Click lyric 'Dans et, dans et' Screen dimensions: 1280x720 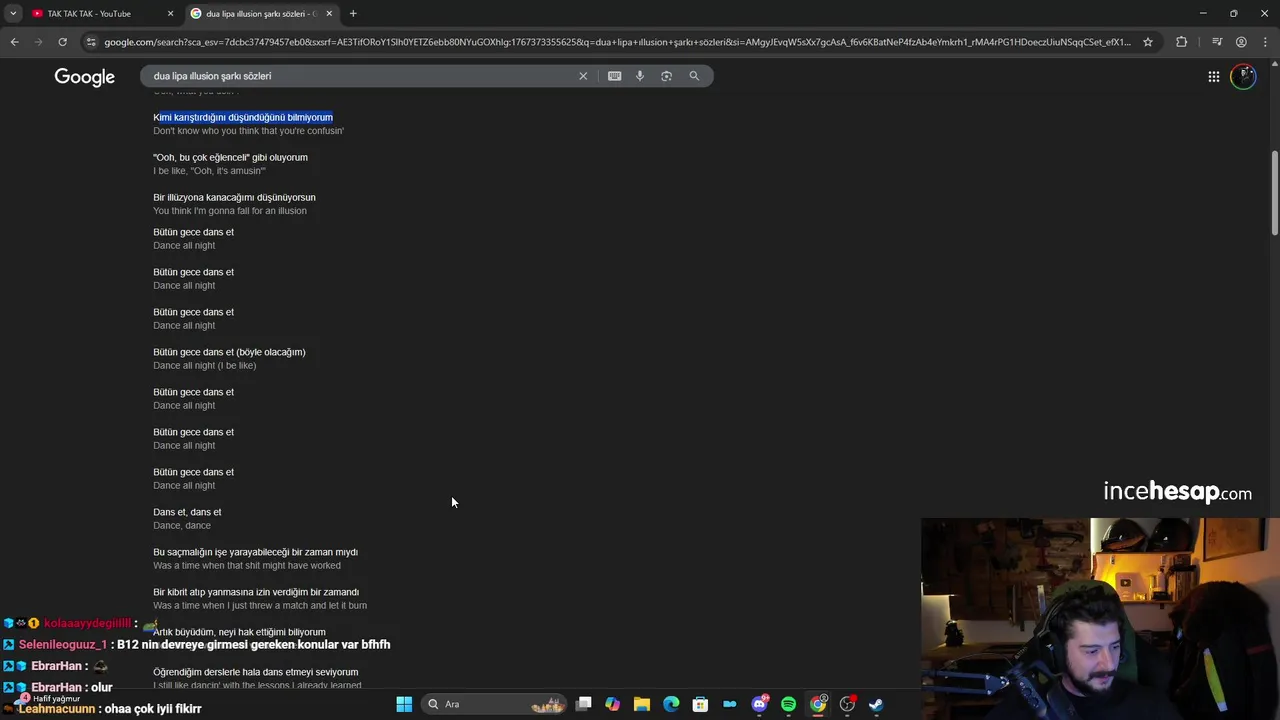[x=187, y=512]
